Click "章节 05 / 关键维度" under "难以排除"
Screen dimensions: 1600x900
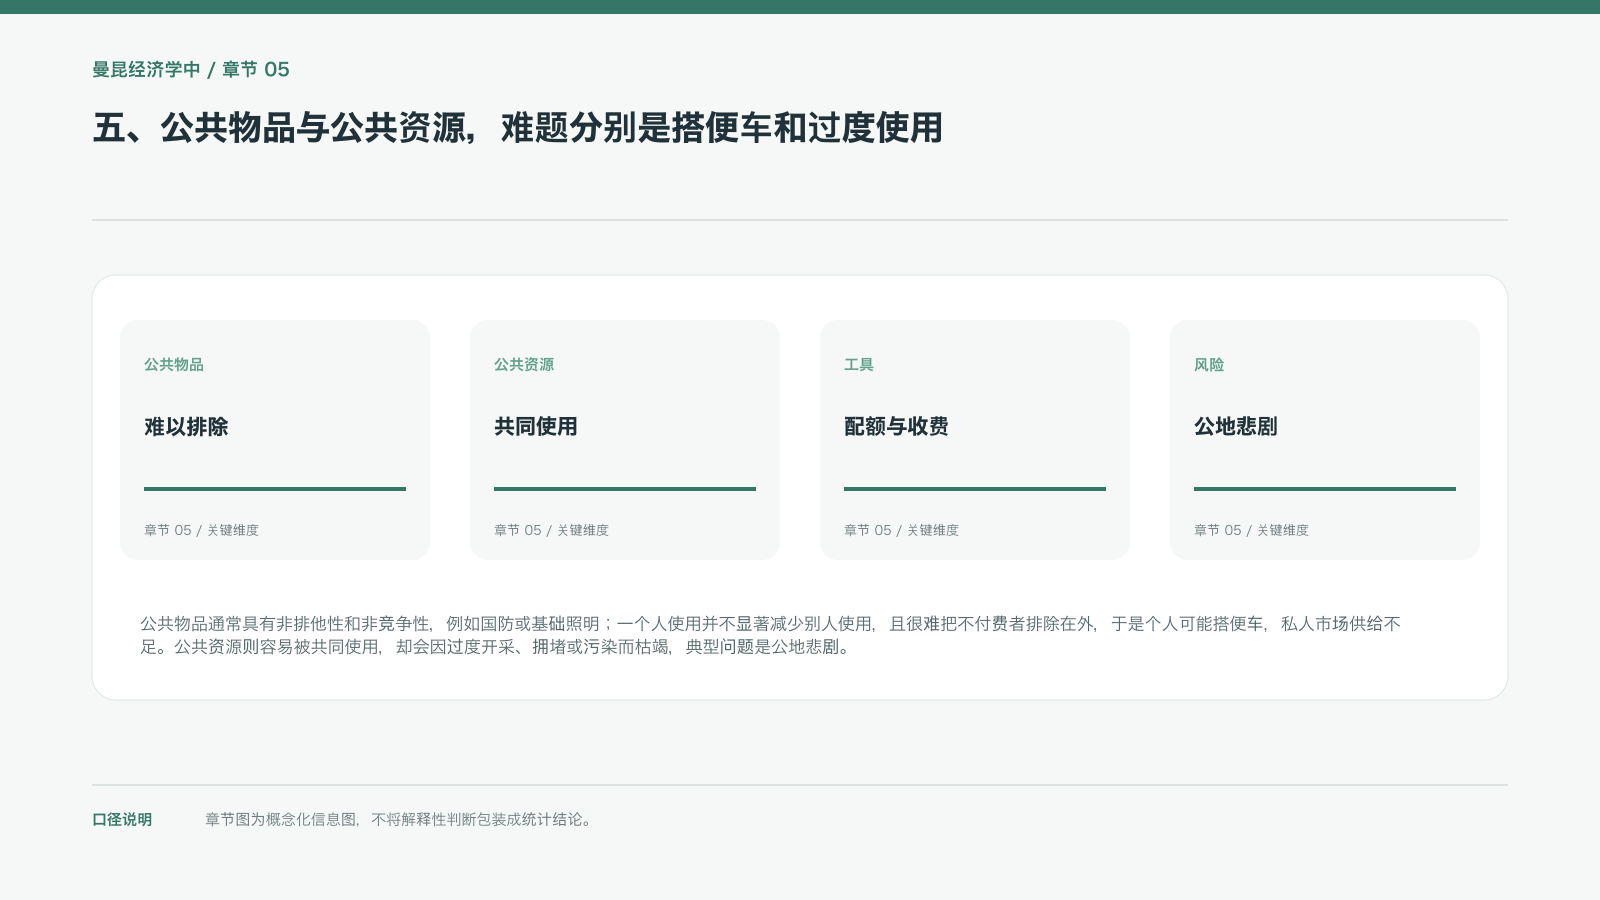pos(201,530)
